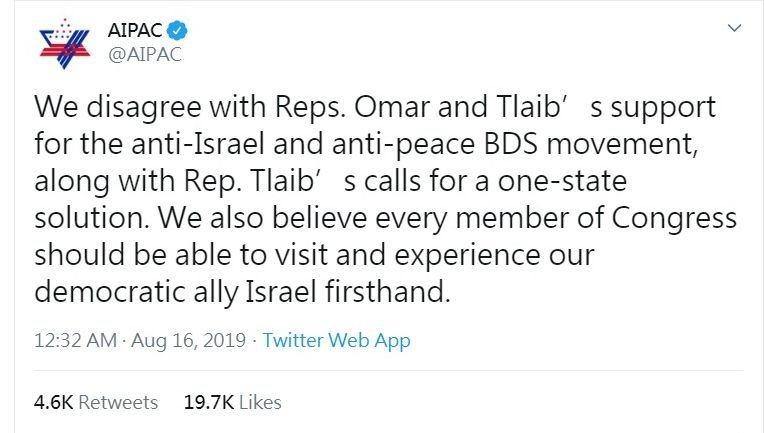Select the Aug 16, 2019 date
This screenshot has width=764, height=433.
pyautogui.click(x=189, y=340)
